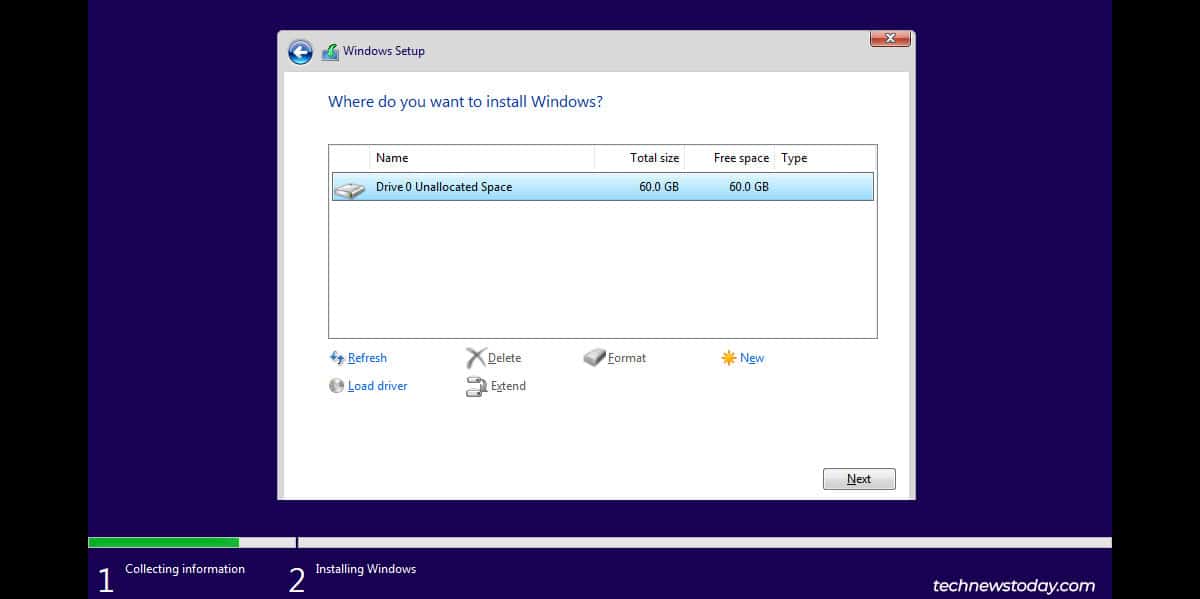Click the Delete X icon
The width and height of the screenshot is (1200, 599).
(476, 357)
